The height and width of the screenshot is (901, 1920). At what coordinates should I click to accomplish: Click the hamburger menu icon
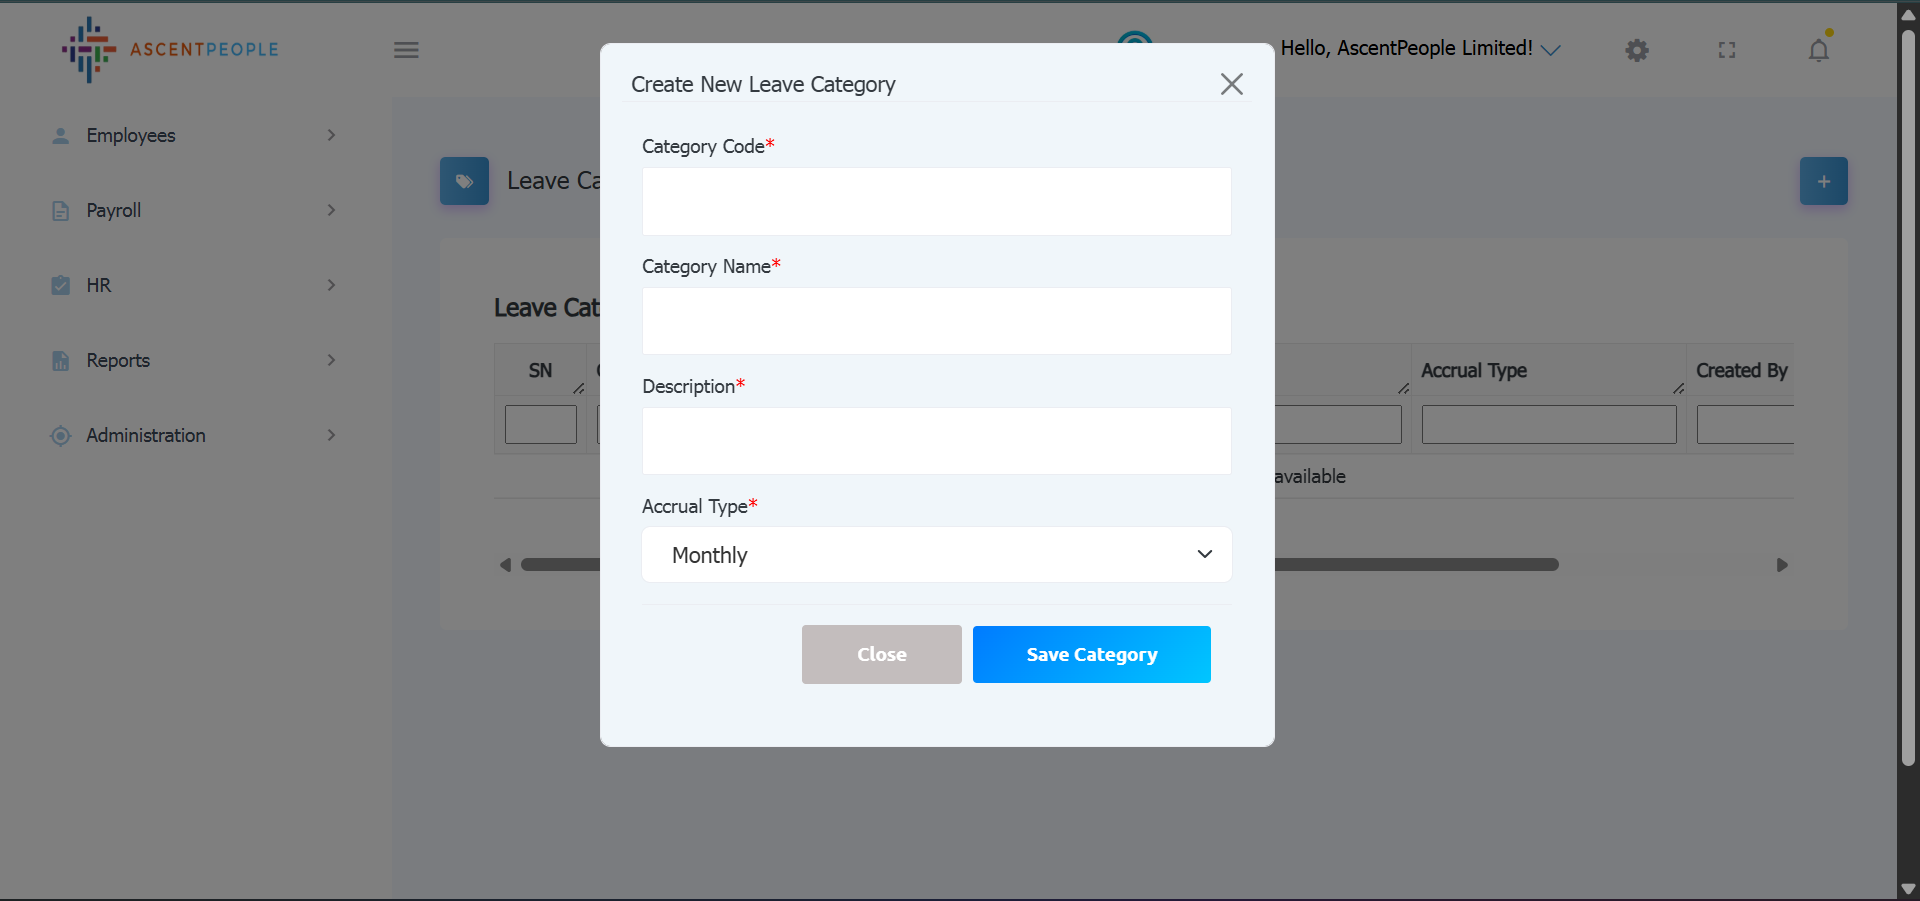coord(406,50)
